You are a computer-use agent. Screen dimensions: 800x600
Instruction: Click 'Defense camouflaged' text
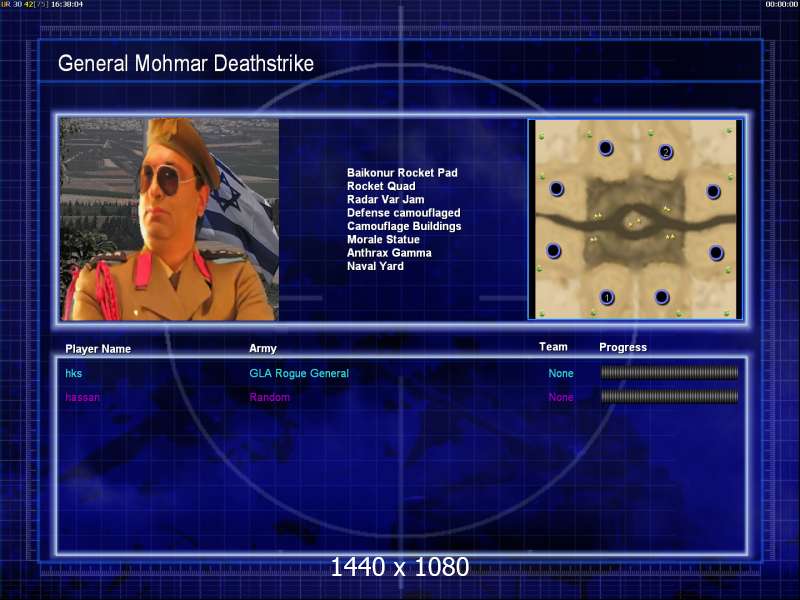point(404,213)
